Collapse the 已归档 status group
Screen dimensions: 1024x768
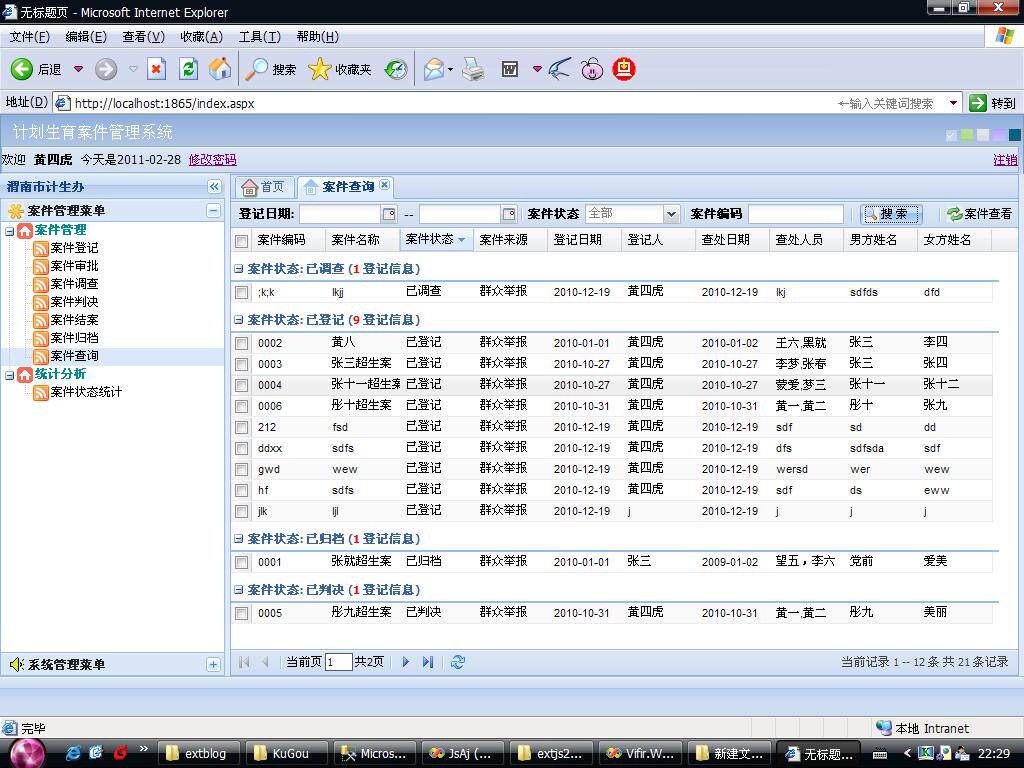click(238, 538)
